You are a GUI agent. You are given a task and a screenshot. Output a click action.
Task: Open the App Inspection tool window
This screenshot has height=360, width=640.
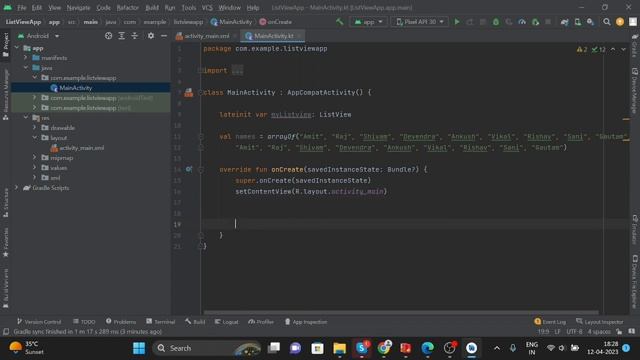pos(306,322)
